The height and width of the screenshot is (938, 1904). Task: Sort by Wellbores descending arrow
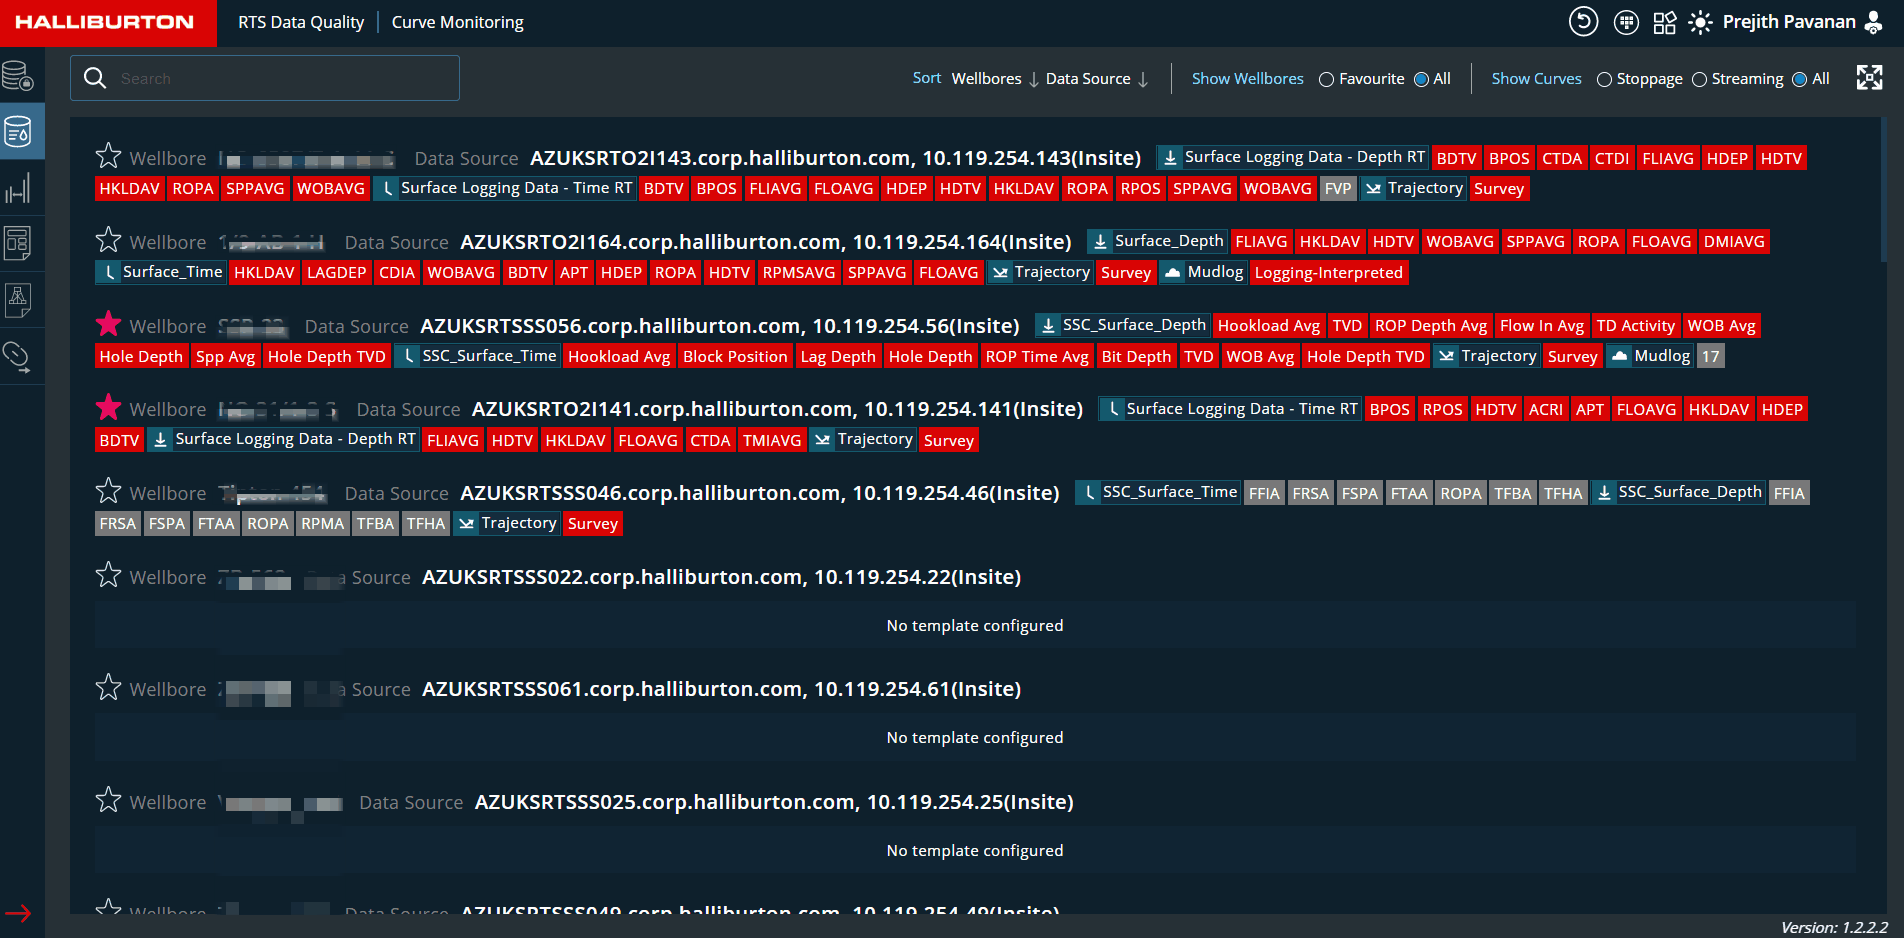(1034, 80)
